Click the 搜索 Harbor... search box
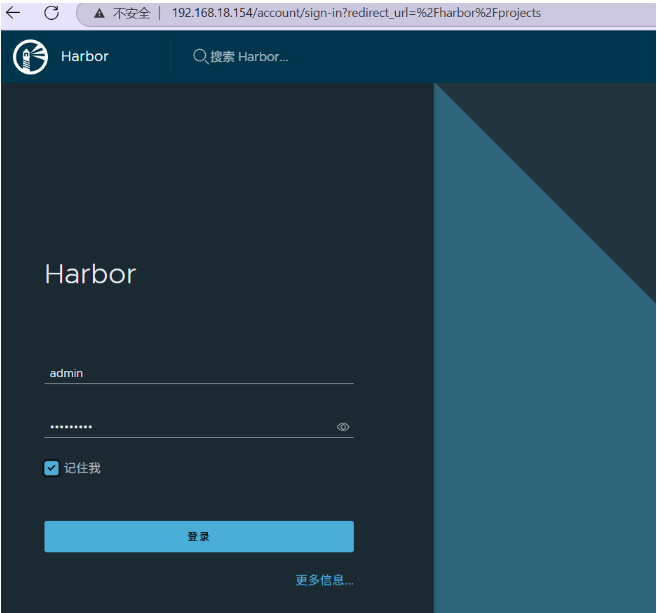Image resolution: width=657 pixels, height=613 pixels. [x=249, y=57]
